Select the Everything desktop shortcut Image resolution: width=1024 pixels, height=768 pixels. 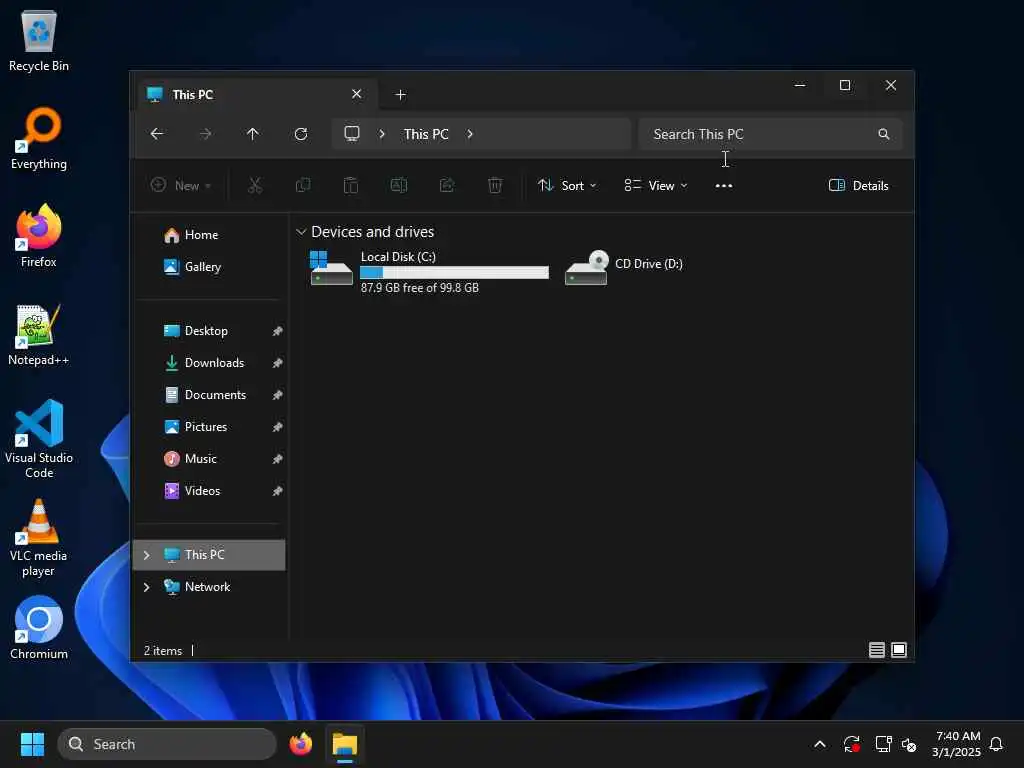coord(39,138)
